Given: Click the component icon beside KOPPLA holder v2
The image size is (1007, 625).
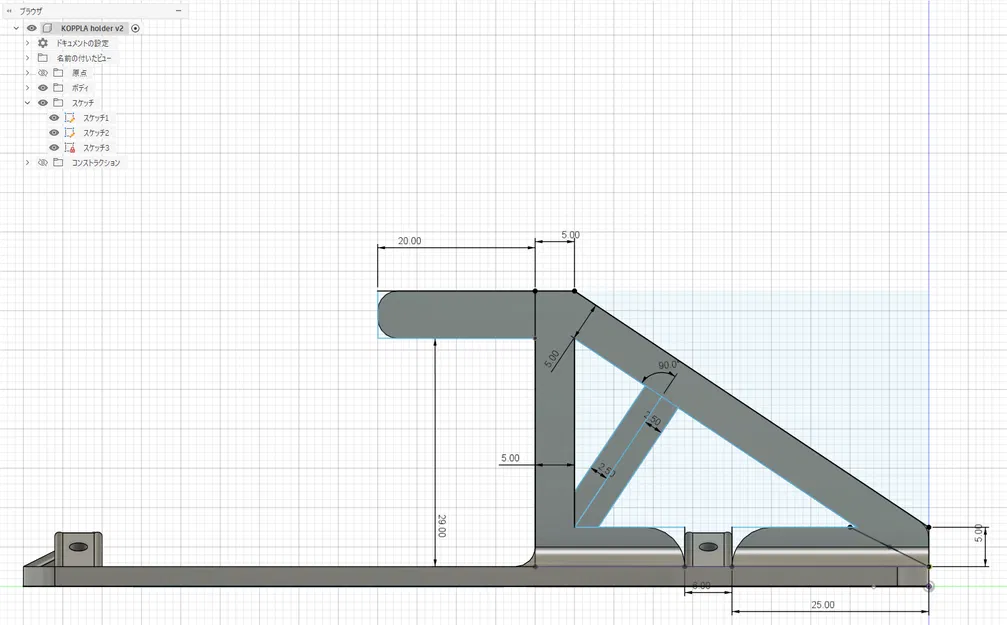Looking at the screenshot, I should pos(46,28).
